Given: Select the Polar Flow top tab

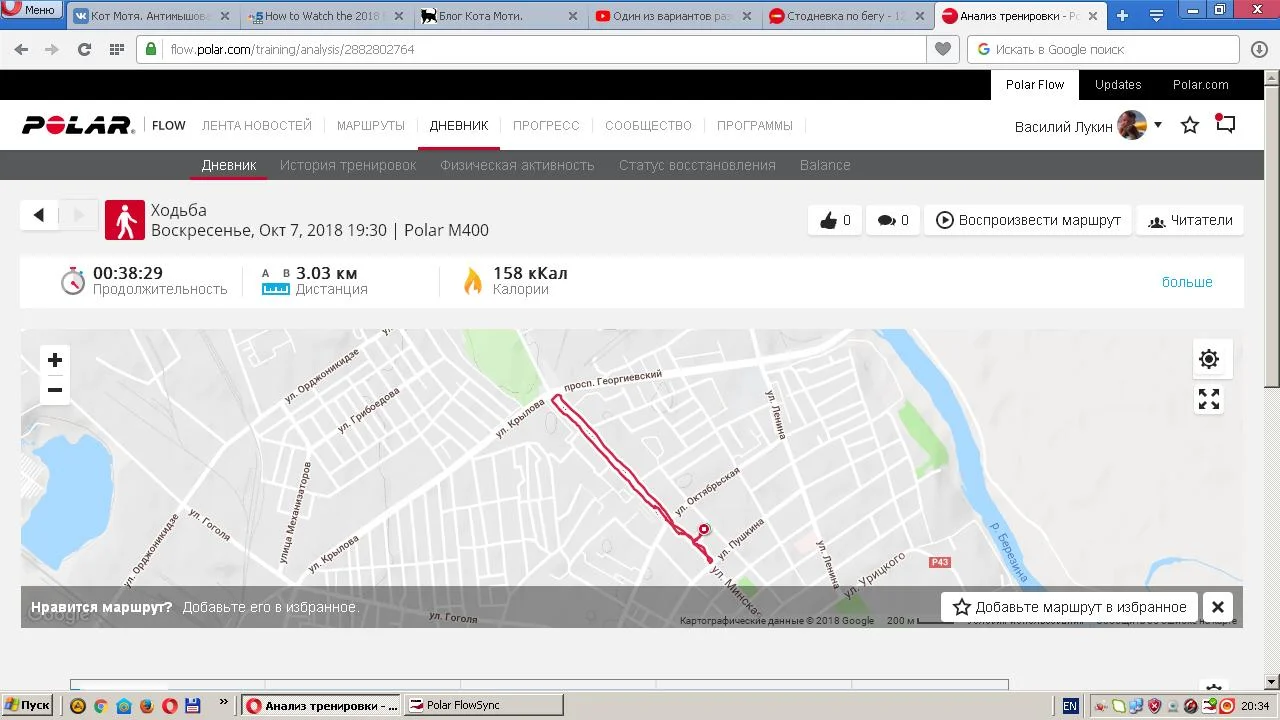Looking at the screenshot, I should tap(1035, 85).
